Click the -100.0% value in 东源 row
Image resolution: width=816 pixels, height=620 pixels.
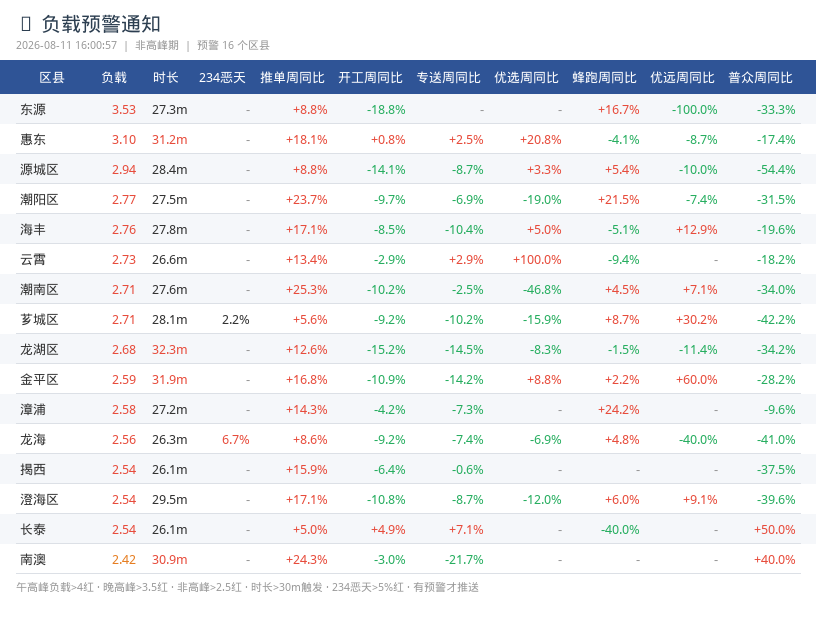[694, 110]
